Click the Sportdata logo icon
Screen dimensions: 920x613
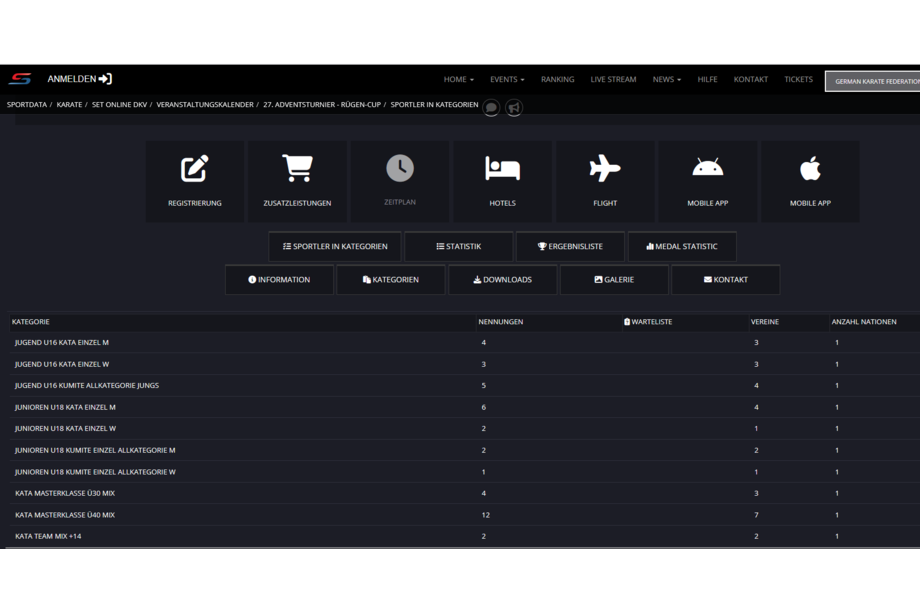click(x=20, y=79)
